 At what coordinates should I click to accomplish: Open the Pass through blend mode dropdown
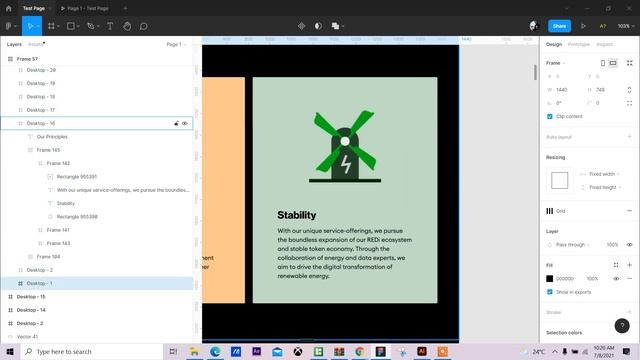(573, 244)
